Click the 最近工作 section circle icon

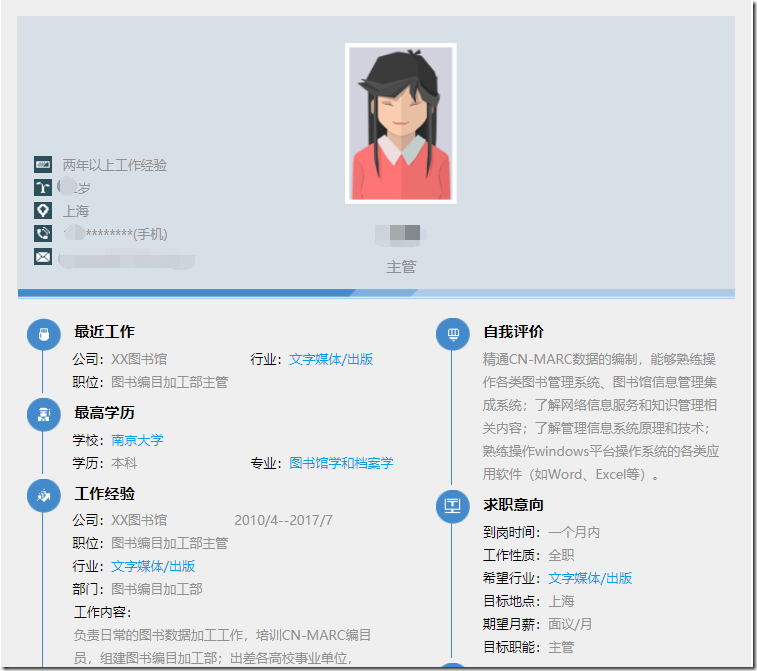tap(44, 334)
